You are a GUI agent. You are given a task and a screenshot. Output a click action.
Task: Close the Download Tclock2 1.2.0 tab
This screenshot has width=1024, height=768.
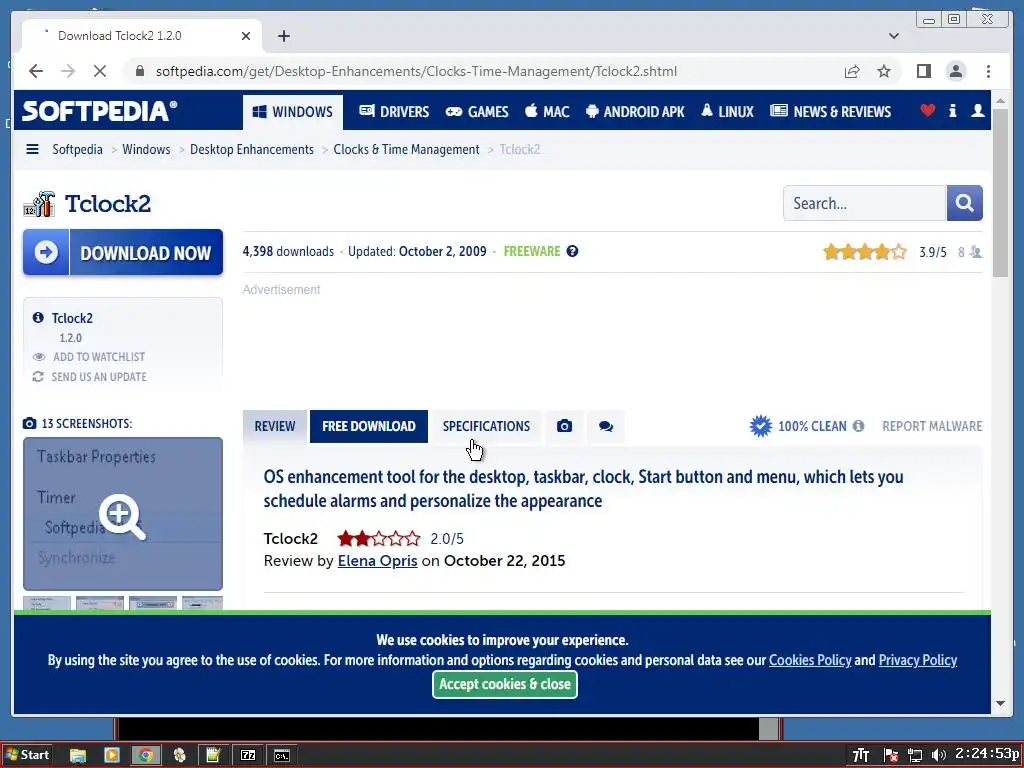246,36
